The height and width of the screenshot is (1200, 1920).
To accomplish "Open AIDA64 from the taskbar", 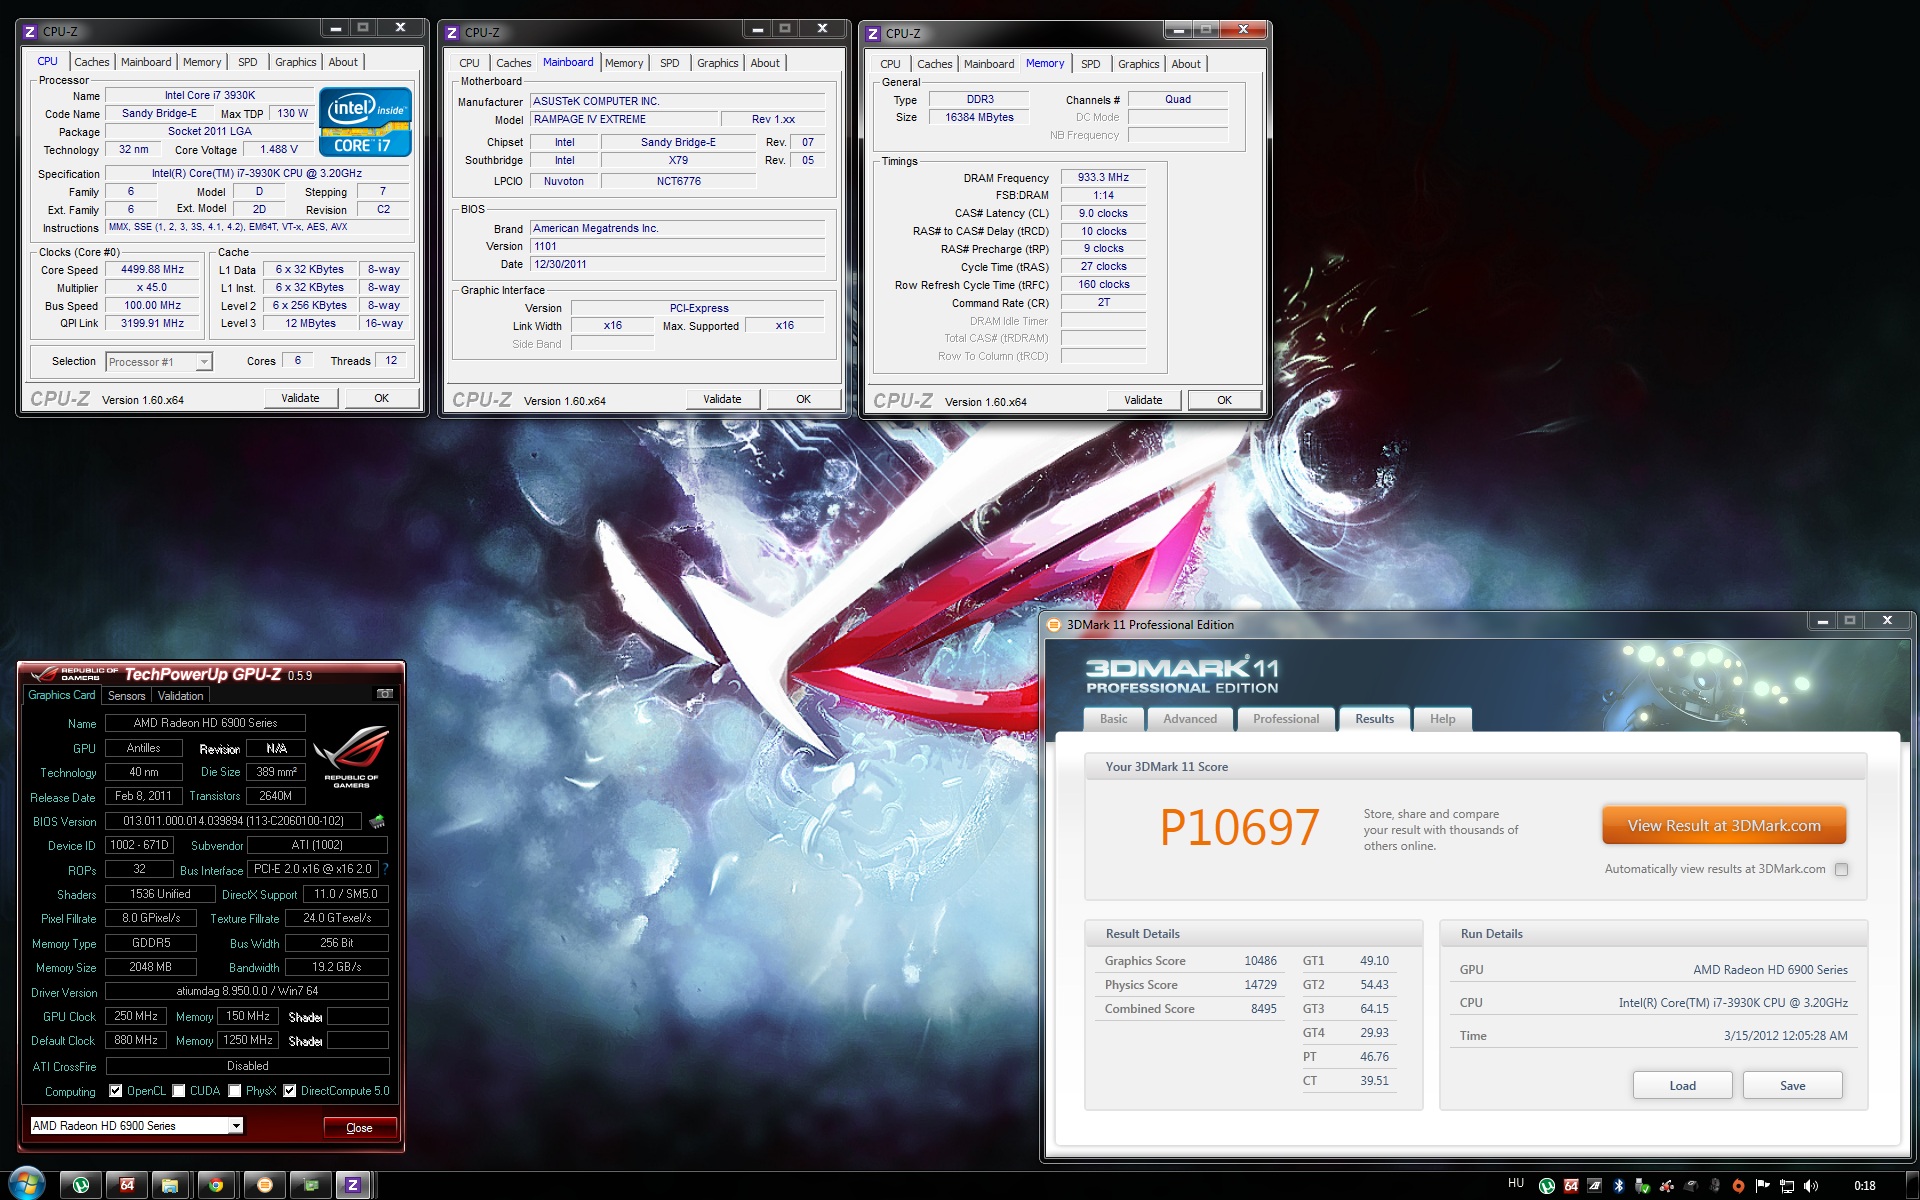I will pos(127,1185).
